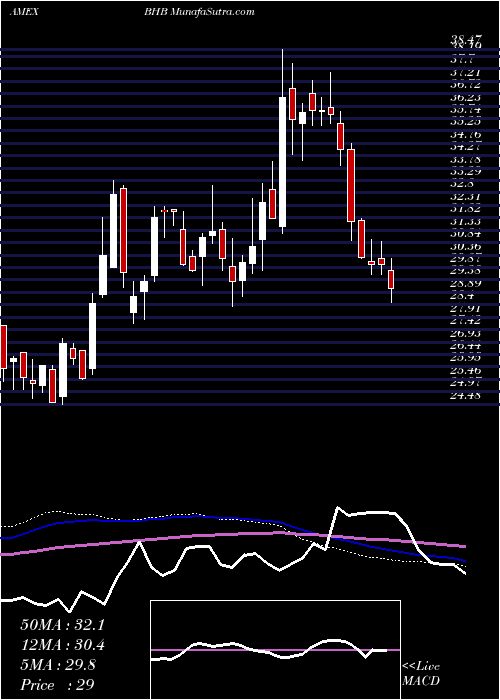Click the 50MA : 32.1 value

point(62,625)
